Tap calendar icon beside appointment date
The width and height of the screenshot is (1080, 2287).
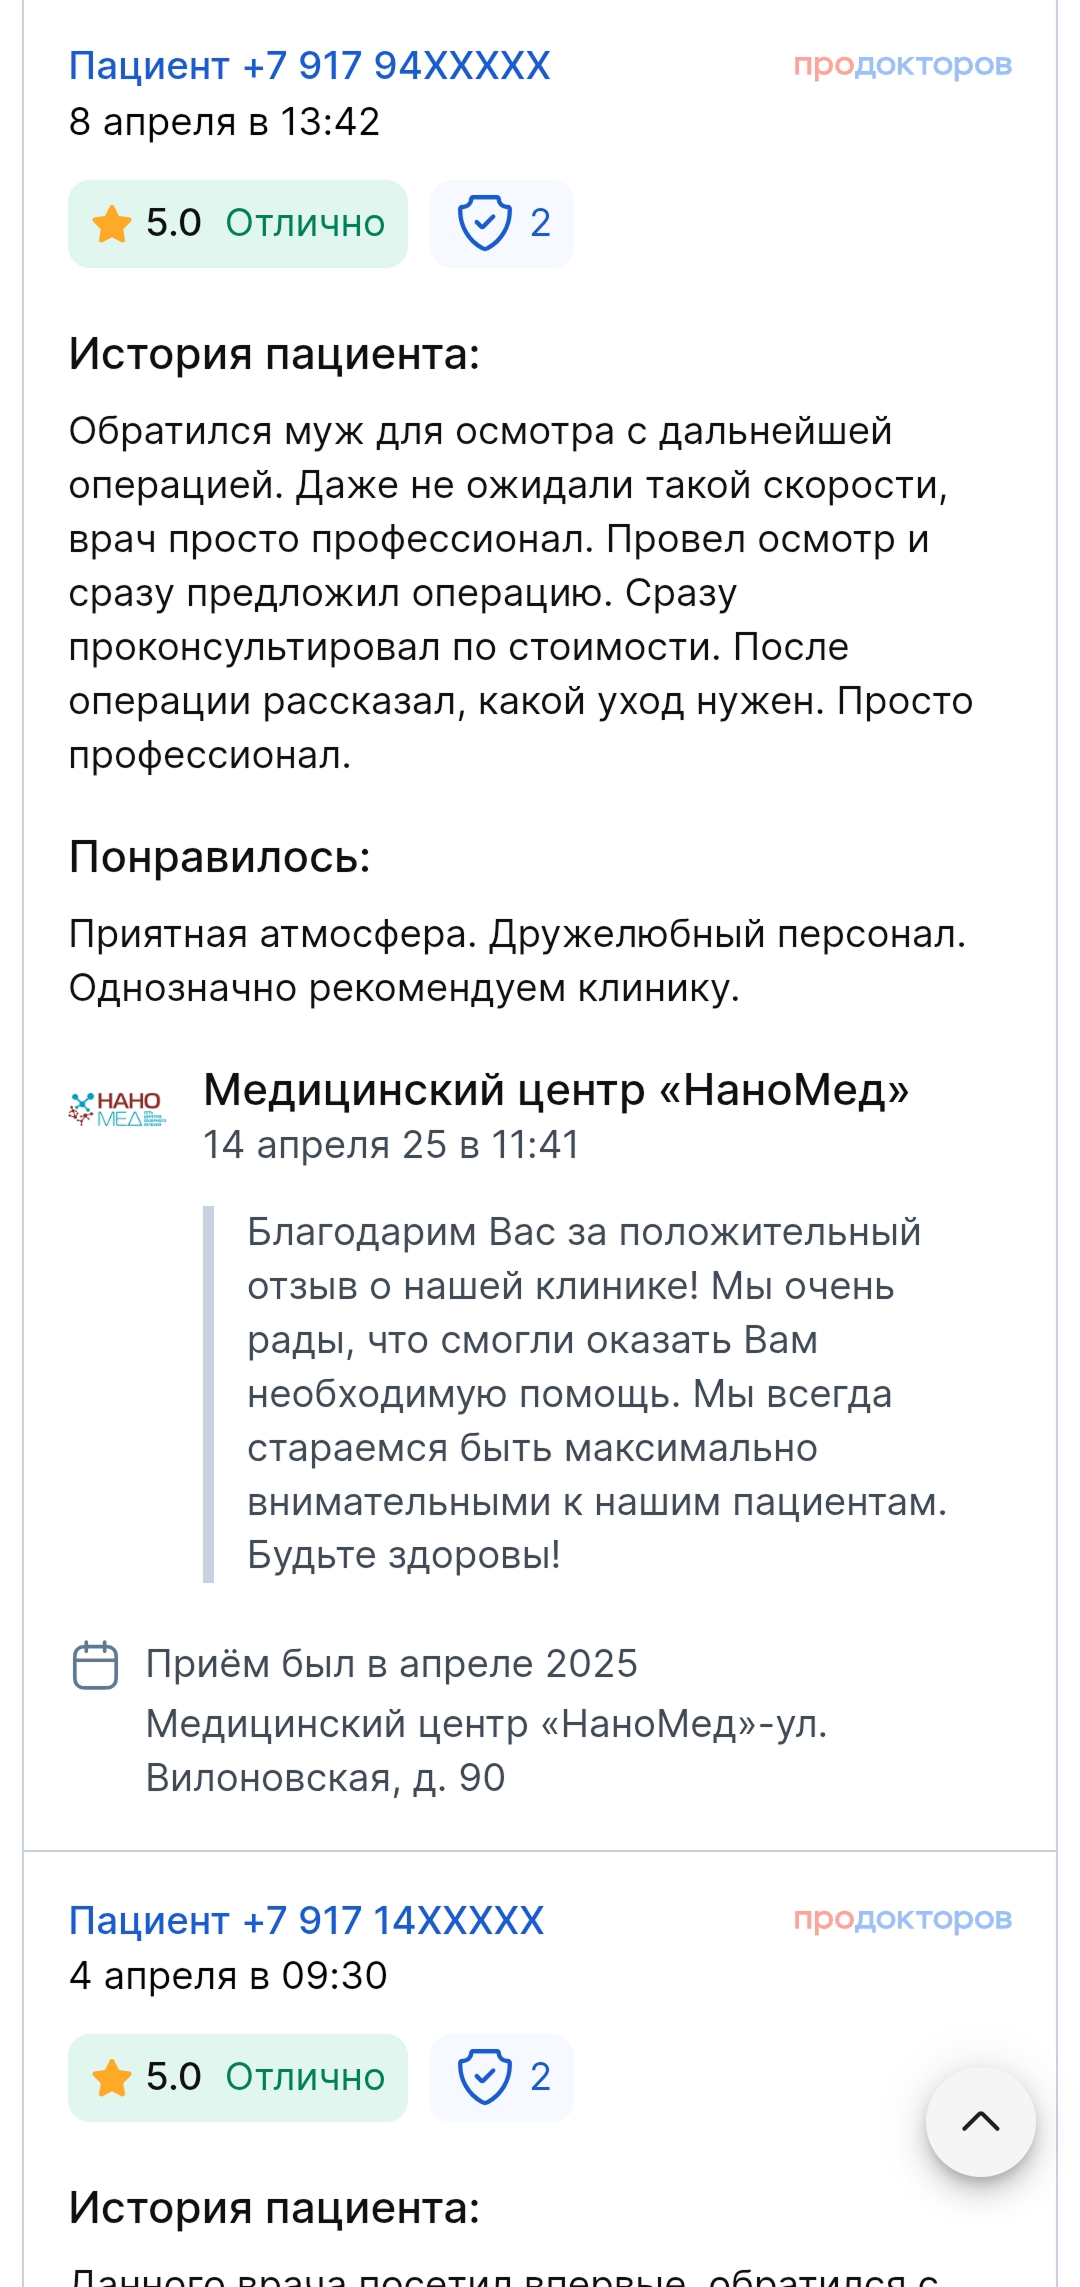[96, 1665]
